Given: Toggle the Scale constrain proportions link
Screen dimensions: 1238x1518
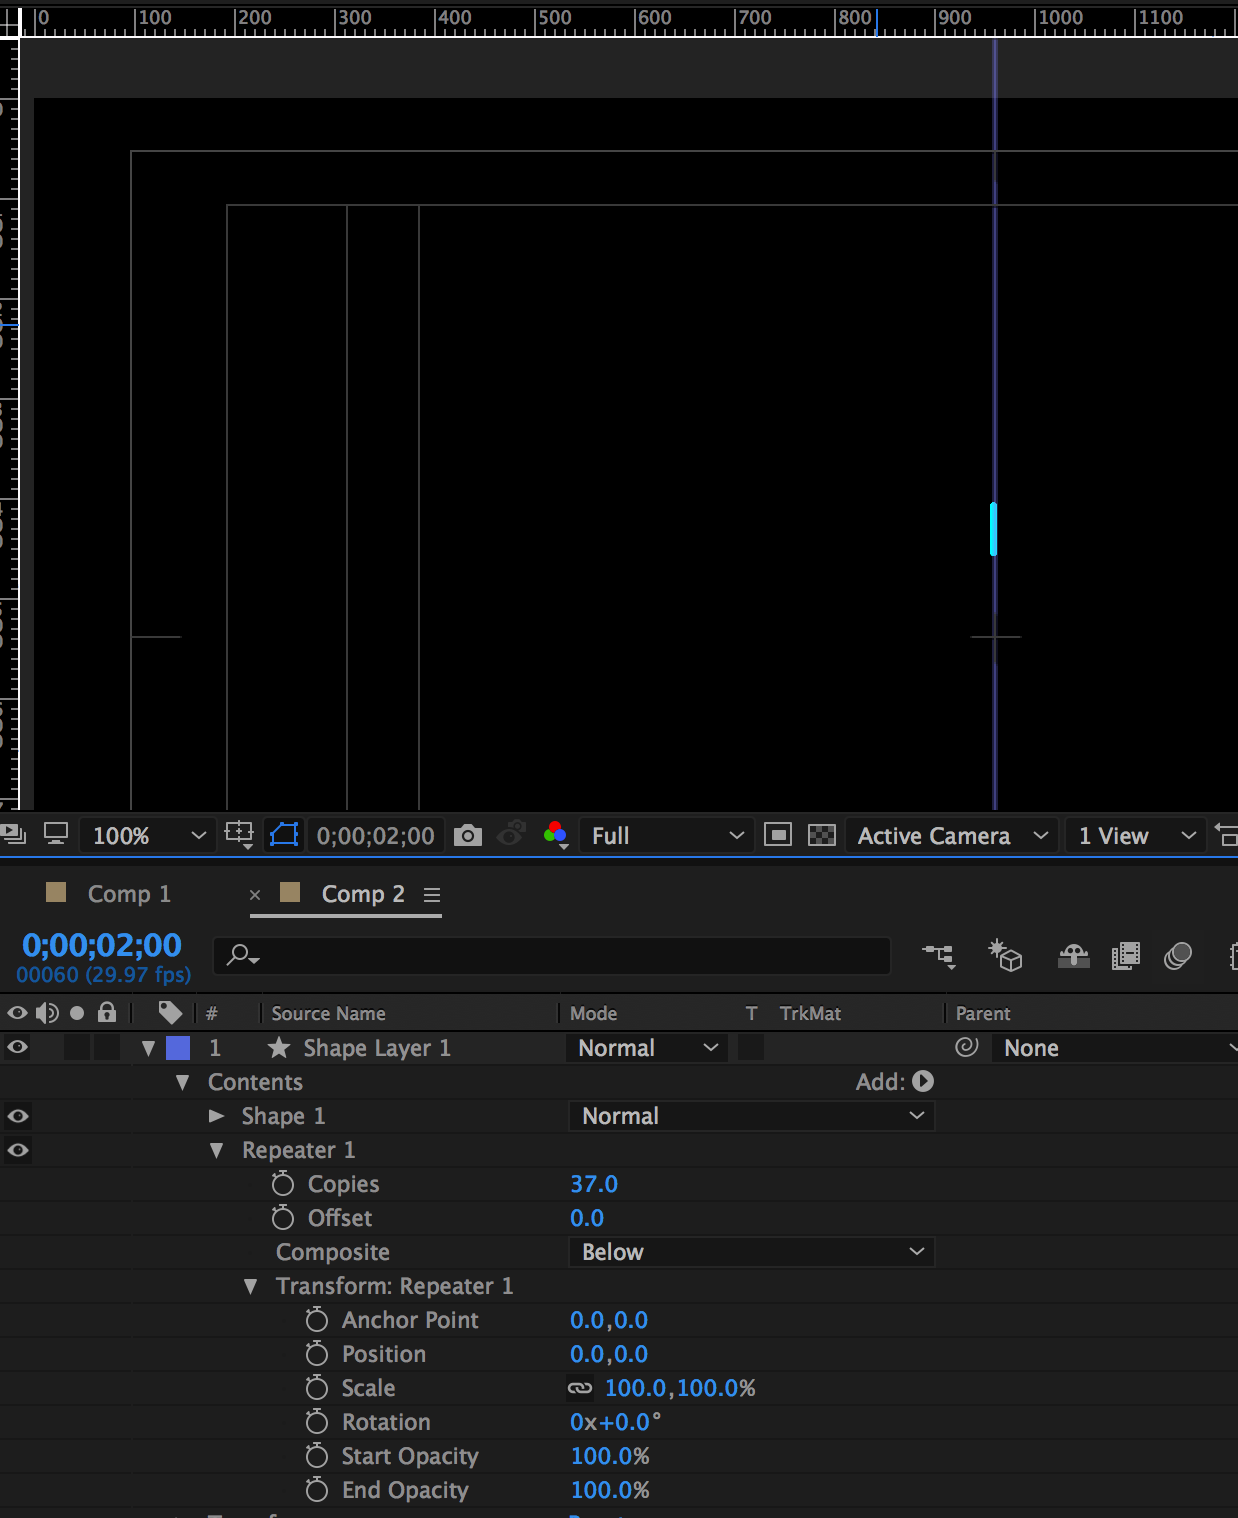Looking at the screenshot, I should tap(580, 1387).
